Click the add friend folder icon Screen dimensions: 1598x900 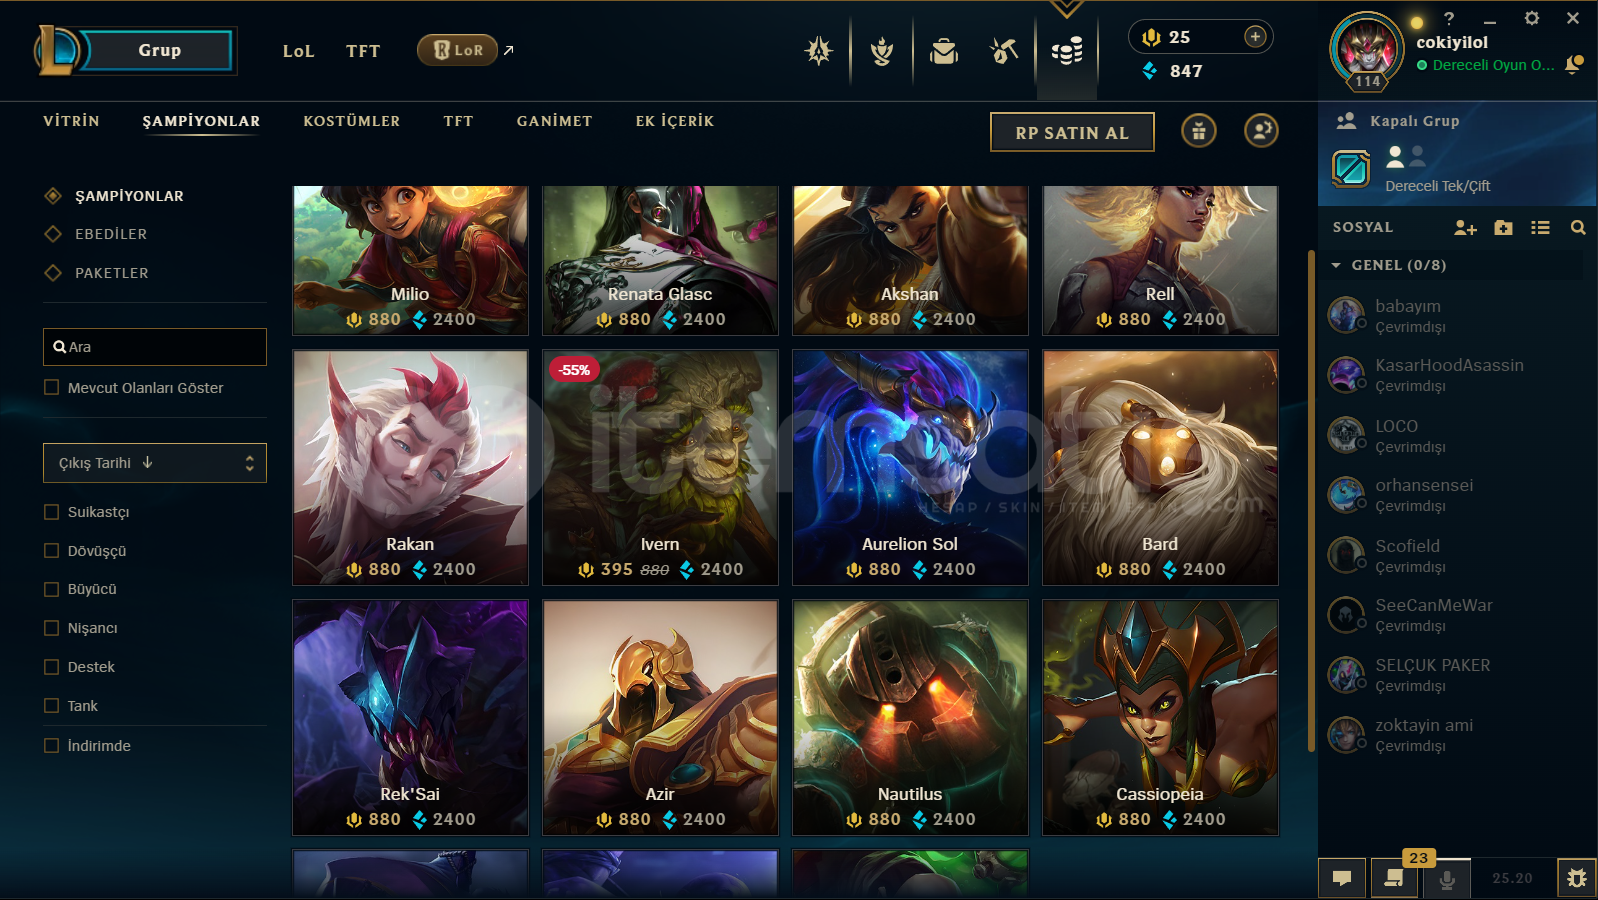click(1503, 228)
